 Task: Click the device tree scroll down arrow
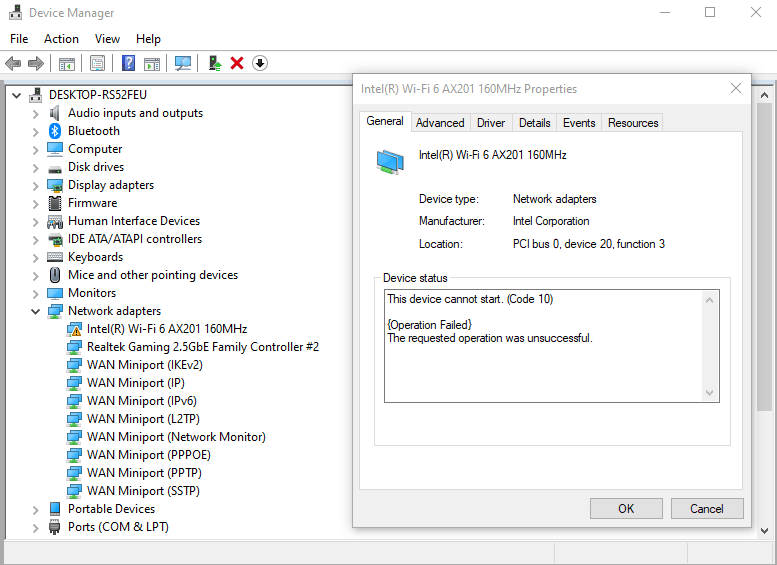tap(764, 531)
